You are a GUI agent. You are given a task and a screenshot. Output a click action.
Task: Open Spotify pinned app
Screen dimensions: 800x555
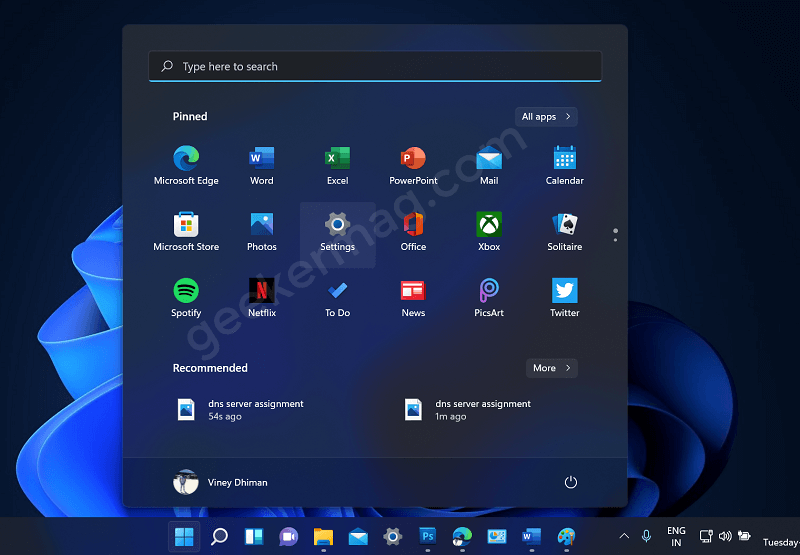pyautogui.click(x=186, y=298)
